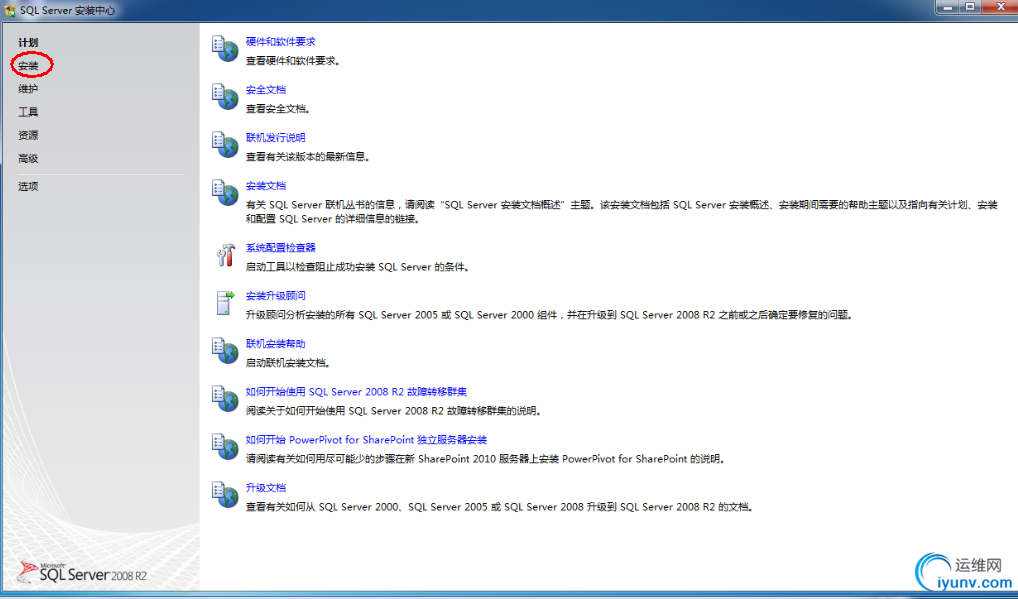
Task: Click the server icon for 安装升级顾问
Action: [x=225, y=302]
